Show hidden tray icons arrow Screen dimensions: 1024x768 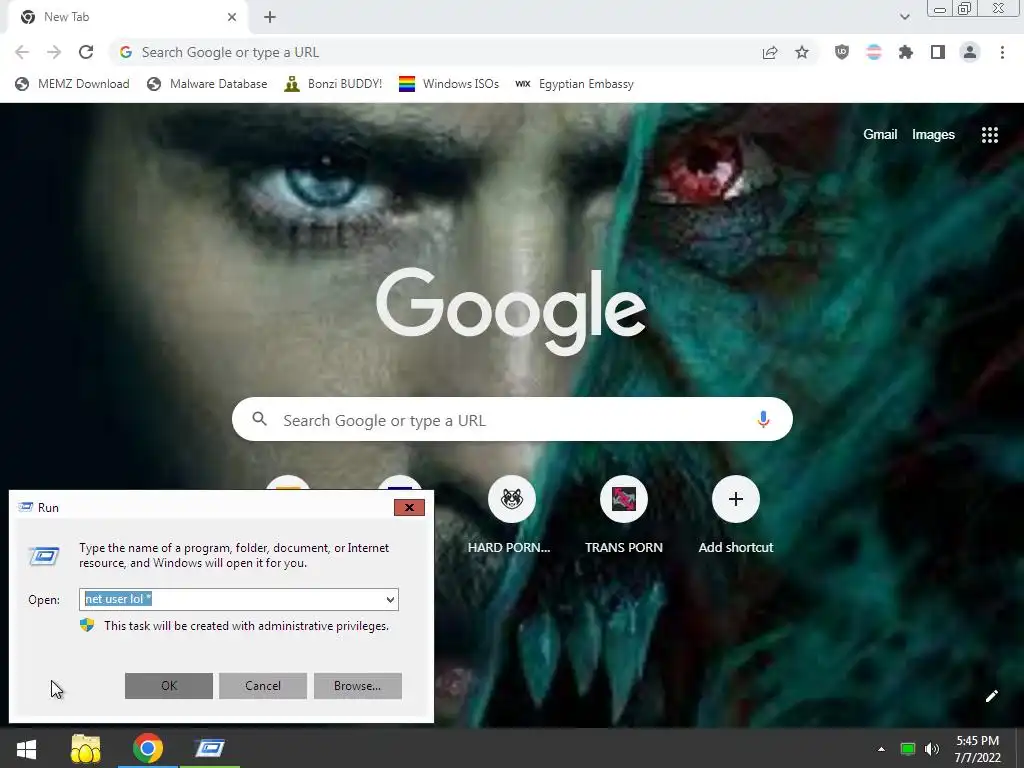pos(881,749)
